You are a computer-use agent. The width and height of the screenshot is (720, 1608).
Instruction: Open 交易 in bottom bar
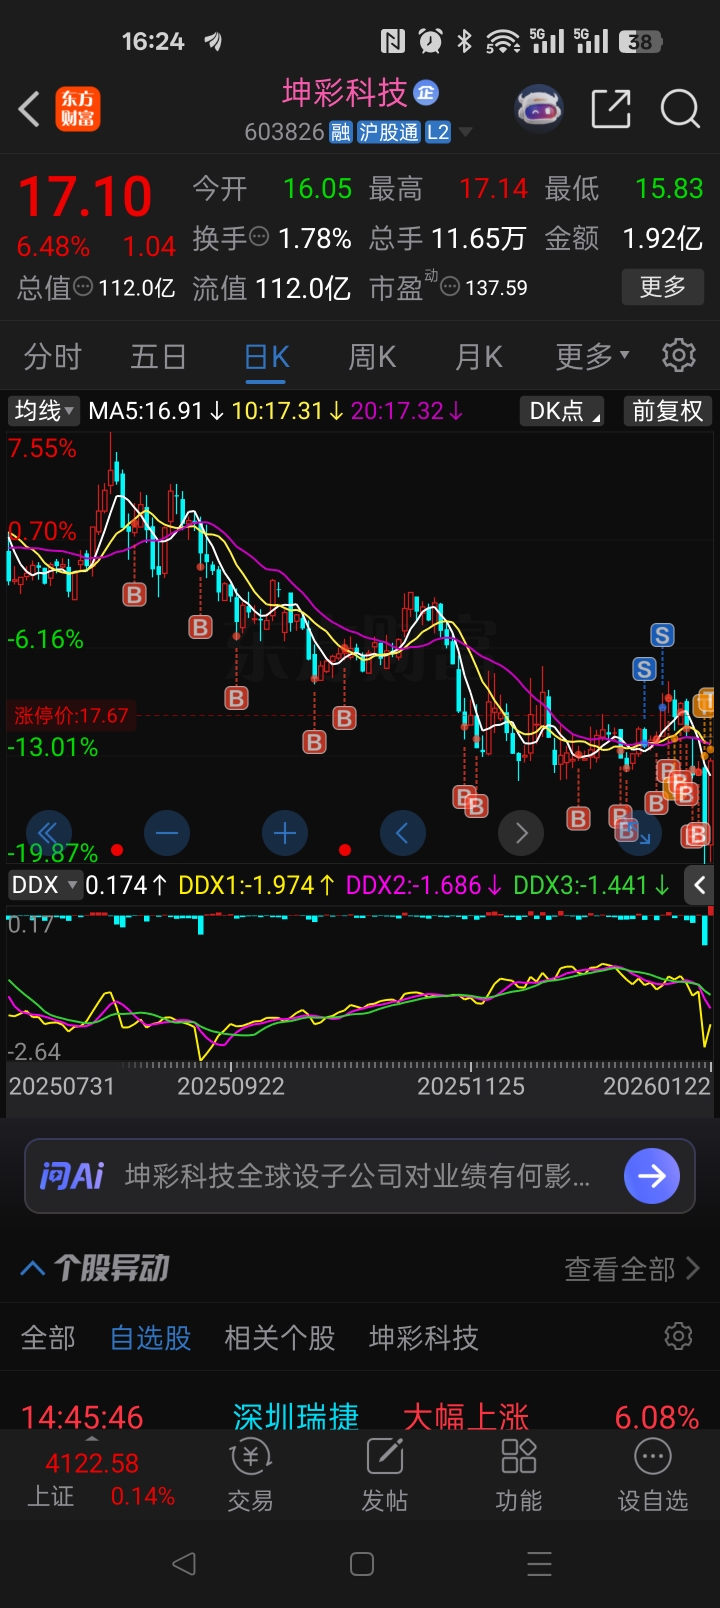point(251,1475)
